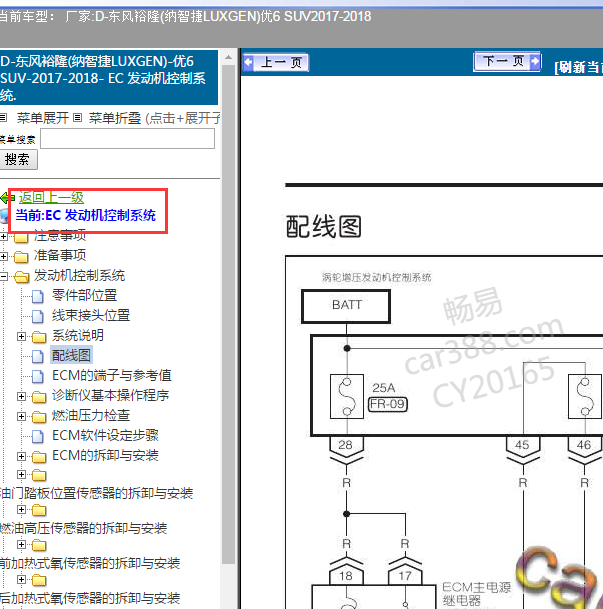Open 燃油压力检查 tree item
Image resolution: width=603 pixels, height=609 pixels.
[x=91, y=415]
